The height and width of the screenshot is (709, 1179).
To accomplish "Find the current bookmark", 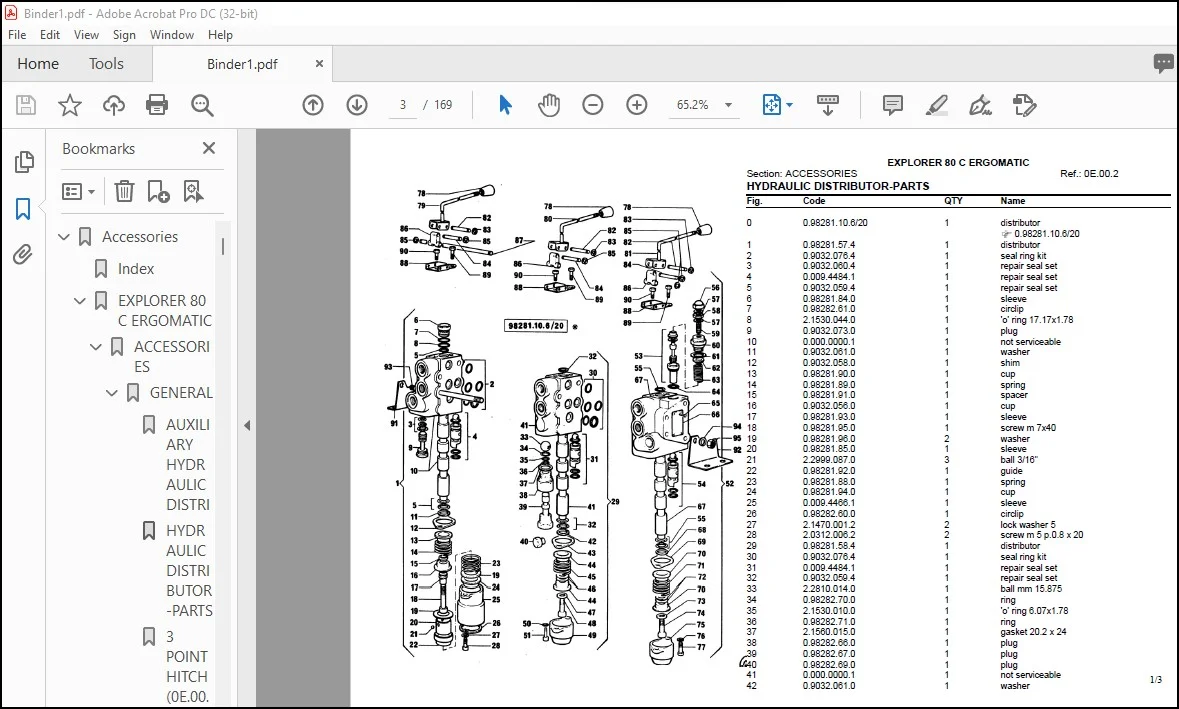I will (x=193, y=192).
